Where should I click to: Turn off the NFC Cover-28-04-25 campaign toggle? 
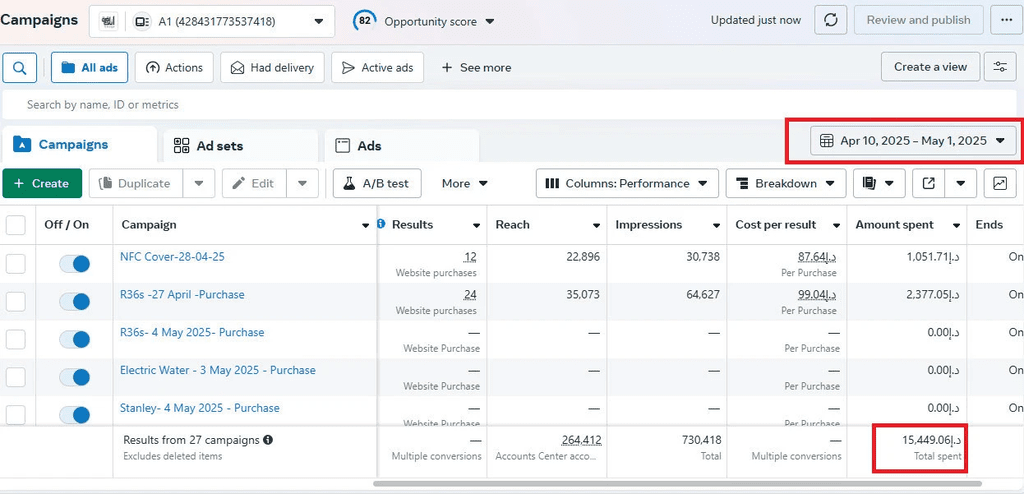pos(74,264)
